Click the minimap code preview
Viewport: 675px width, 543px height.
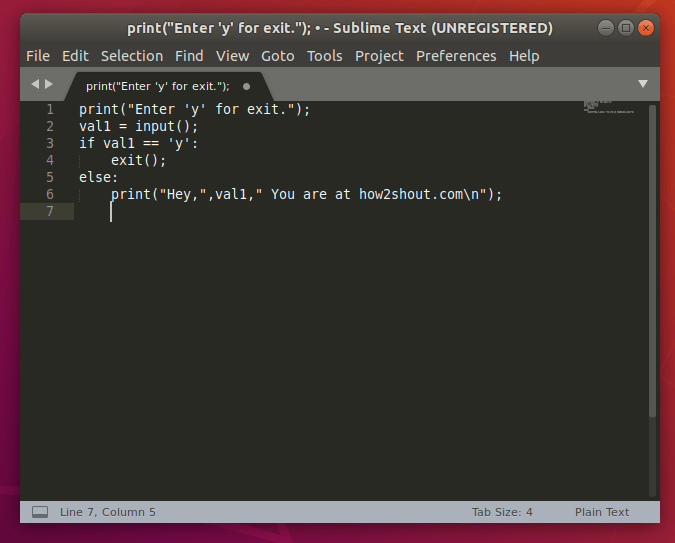pos(609,107)
